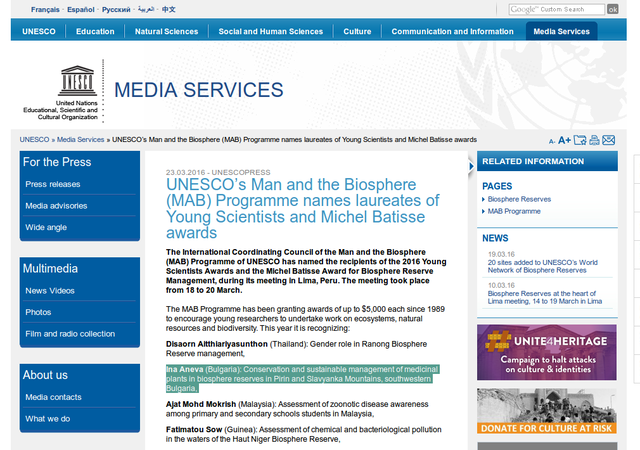Open Film and radio collection
The height and width of the screenshot is (450, 640).
pyautogui.click(x=70, y=334)
